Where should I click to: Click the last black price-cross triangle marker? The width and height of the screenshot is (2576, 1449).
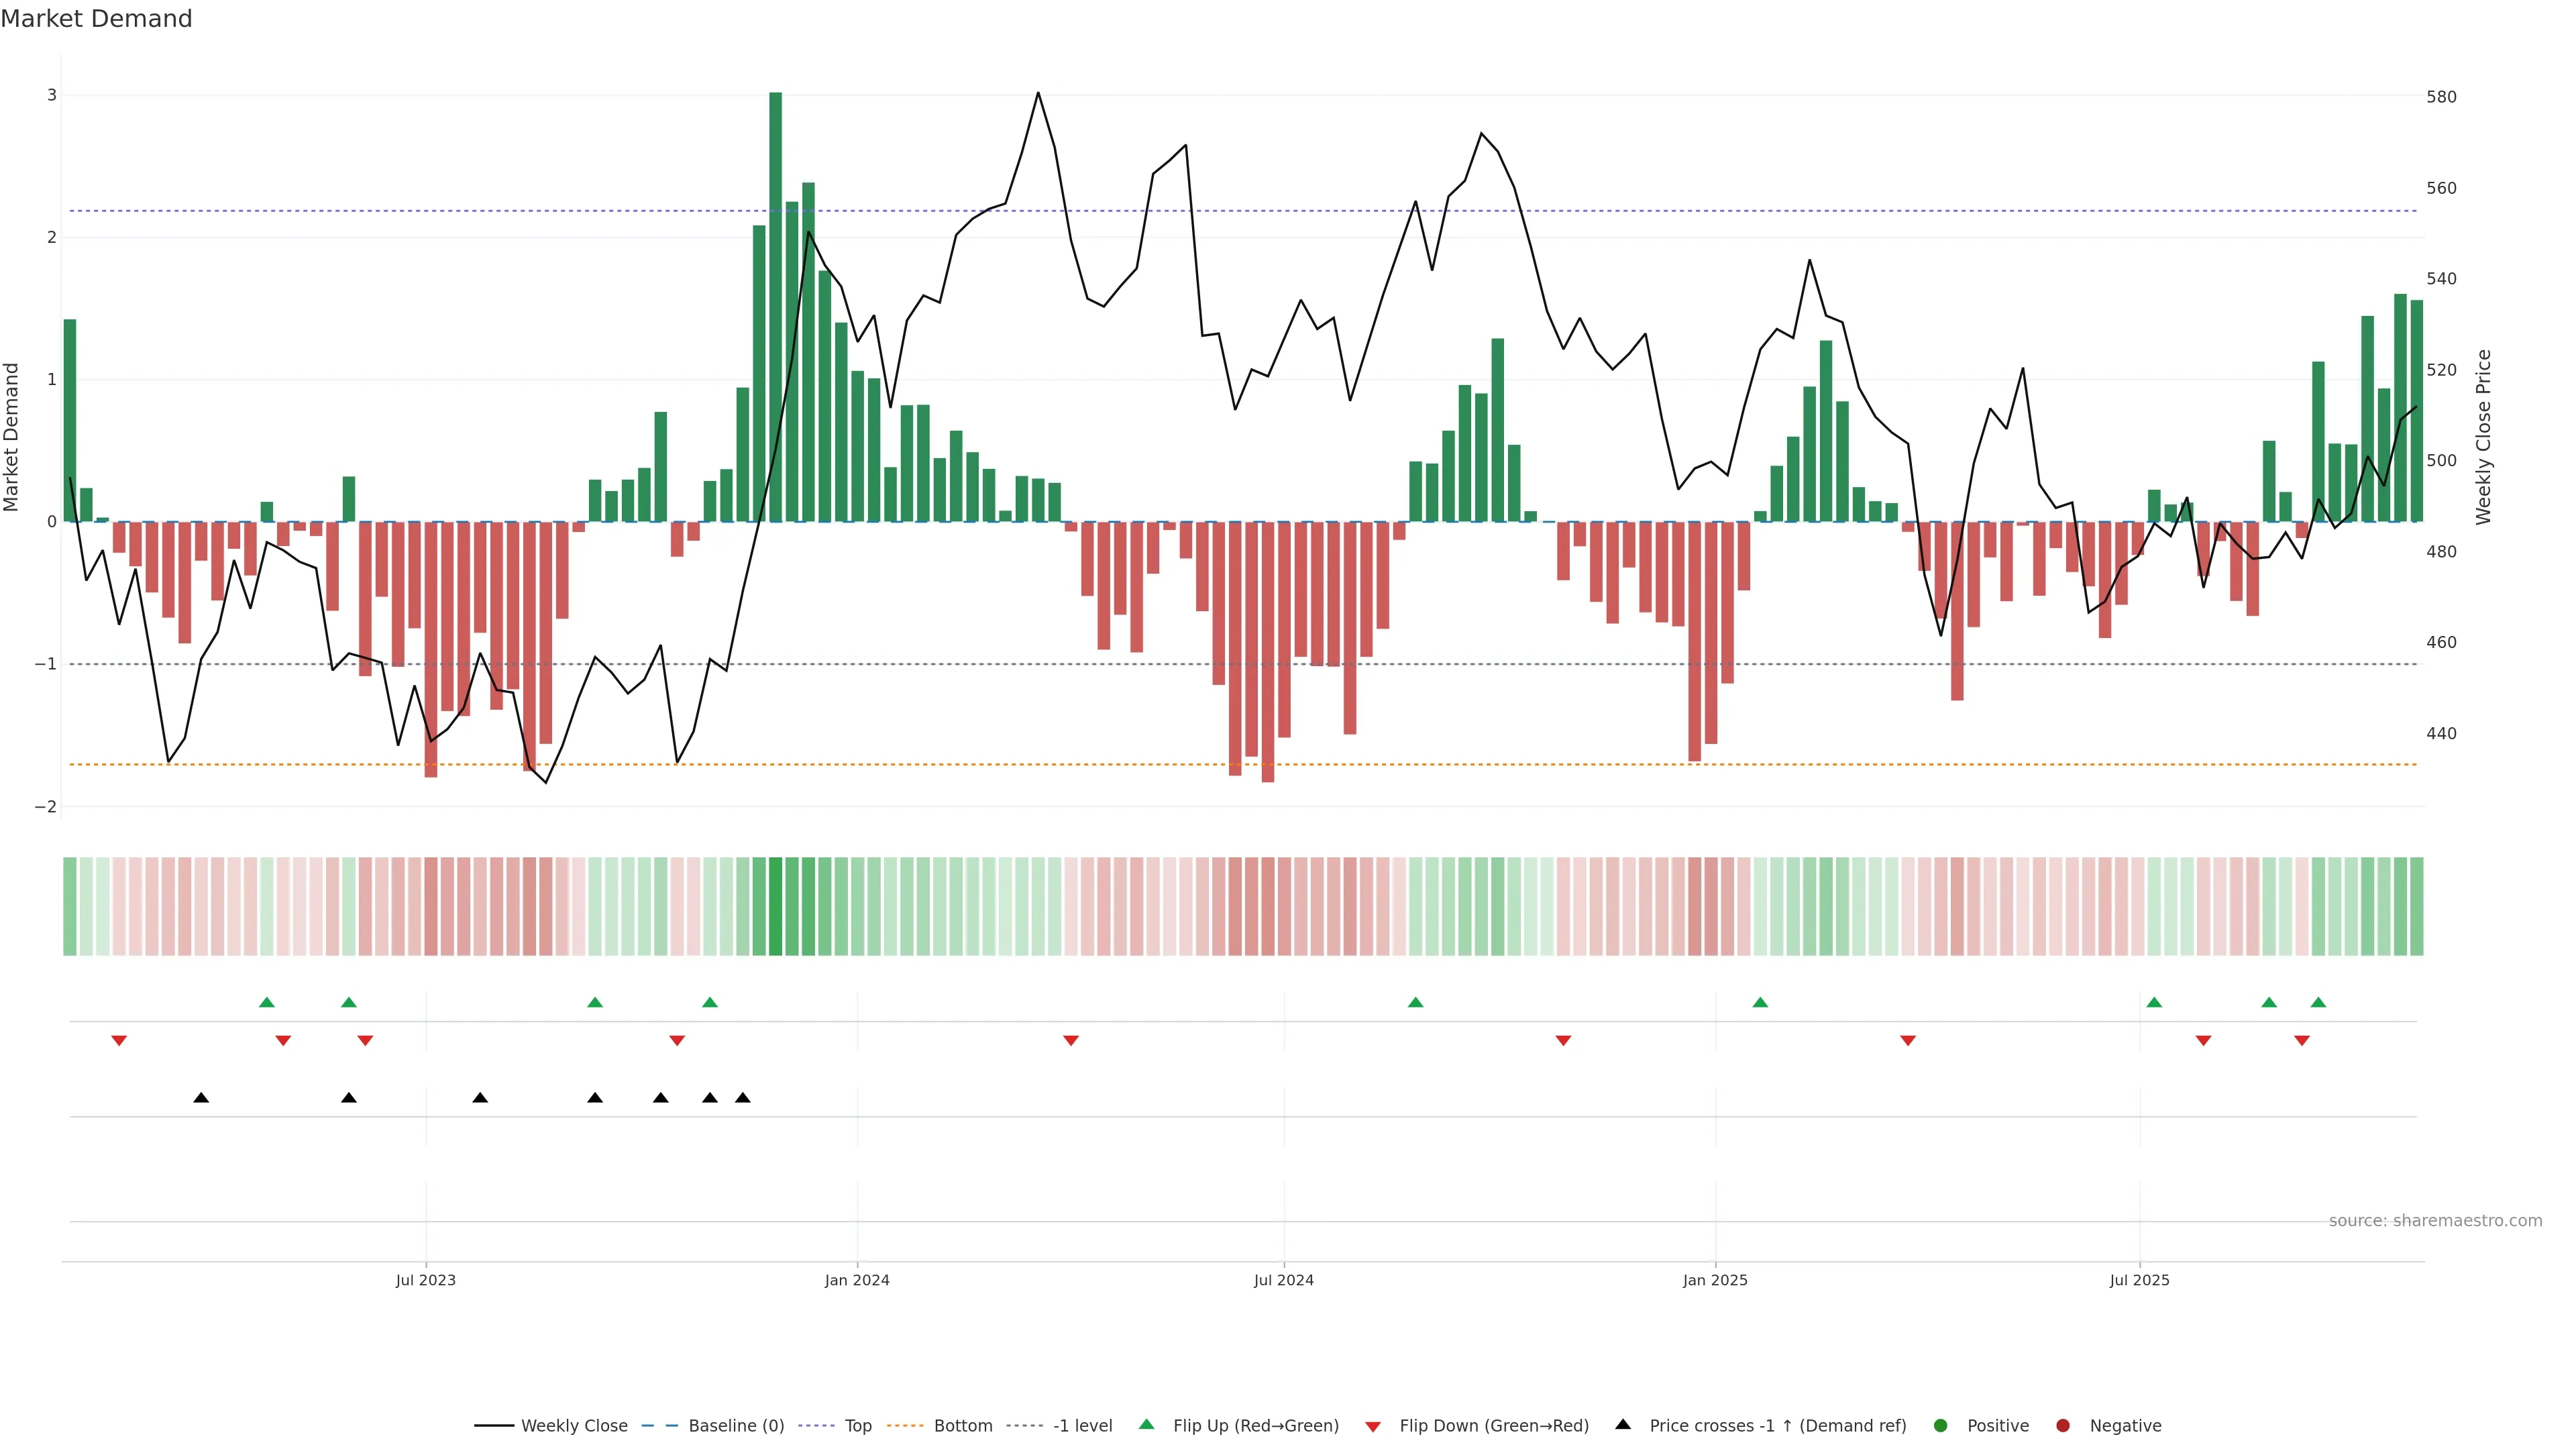(x=743, y=1098)
